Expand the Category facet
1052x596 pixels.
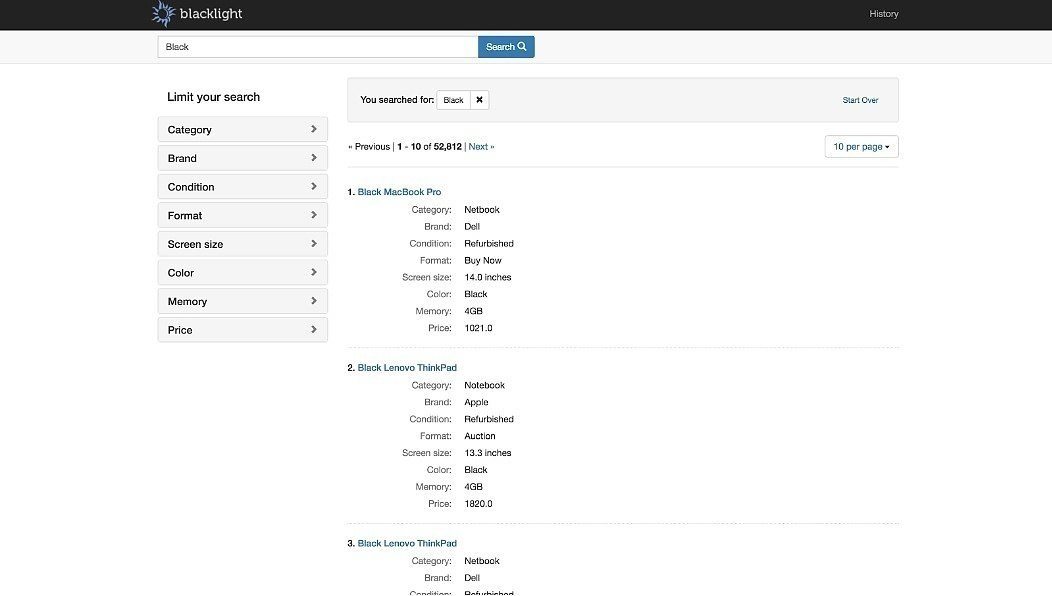click(x=242, y=130)
